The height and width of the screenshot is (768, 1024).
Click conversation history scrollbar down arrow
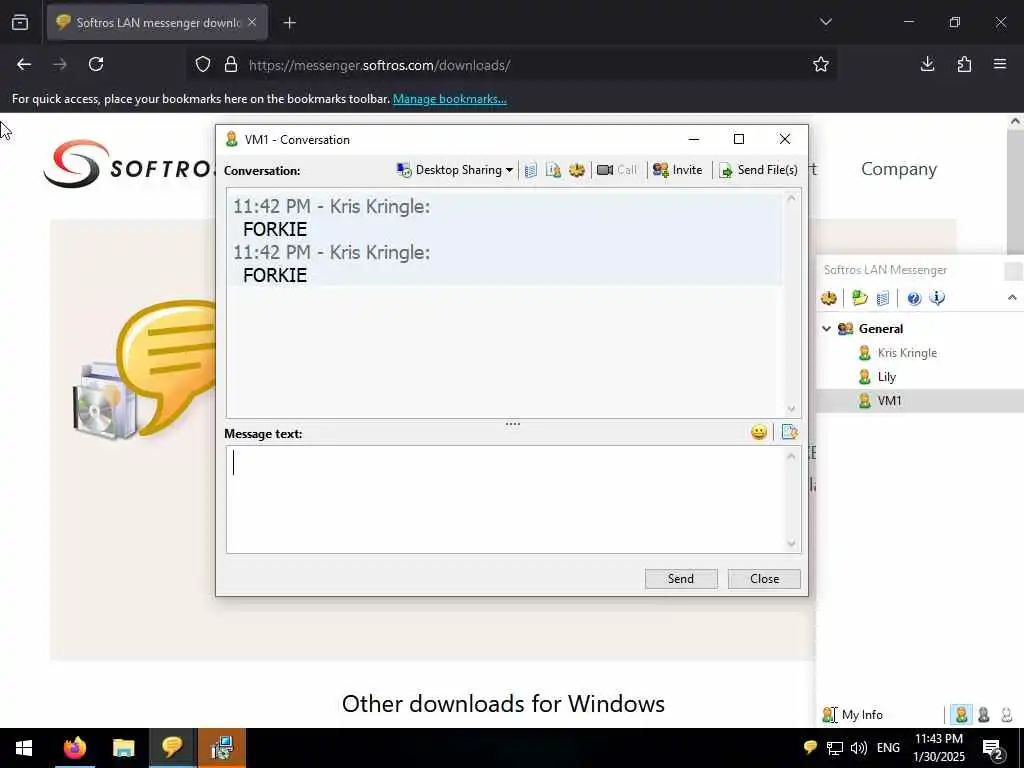click(x=792, y=409)
